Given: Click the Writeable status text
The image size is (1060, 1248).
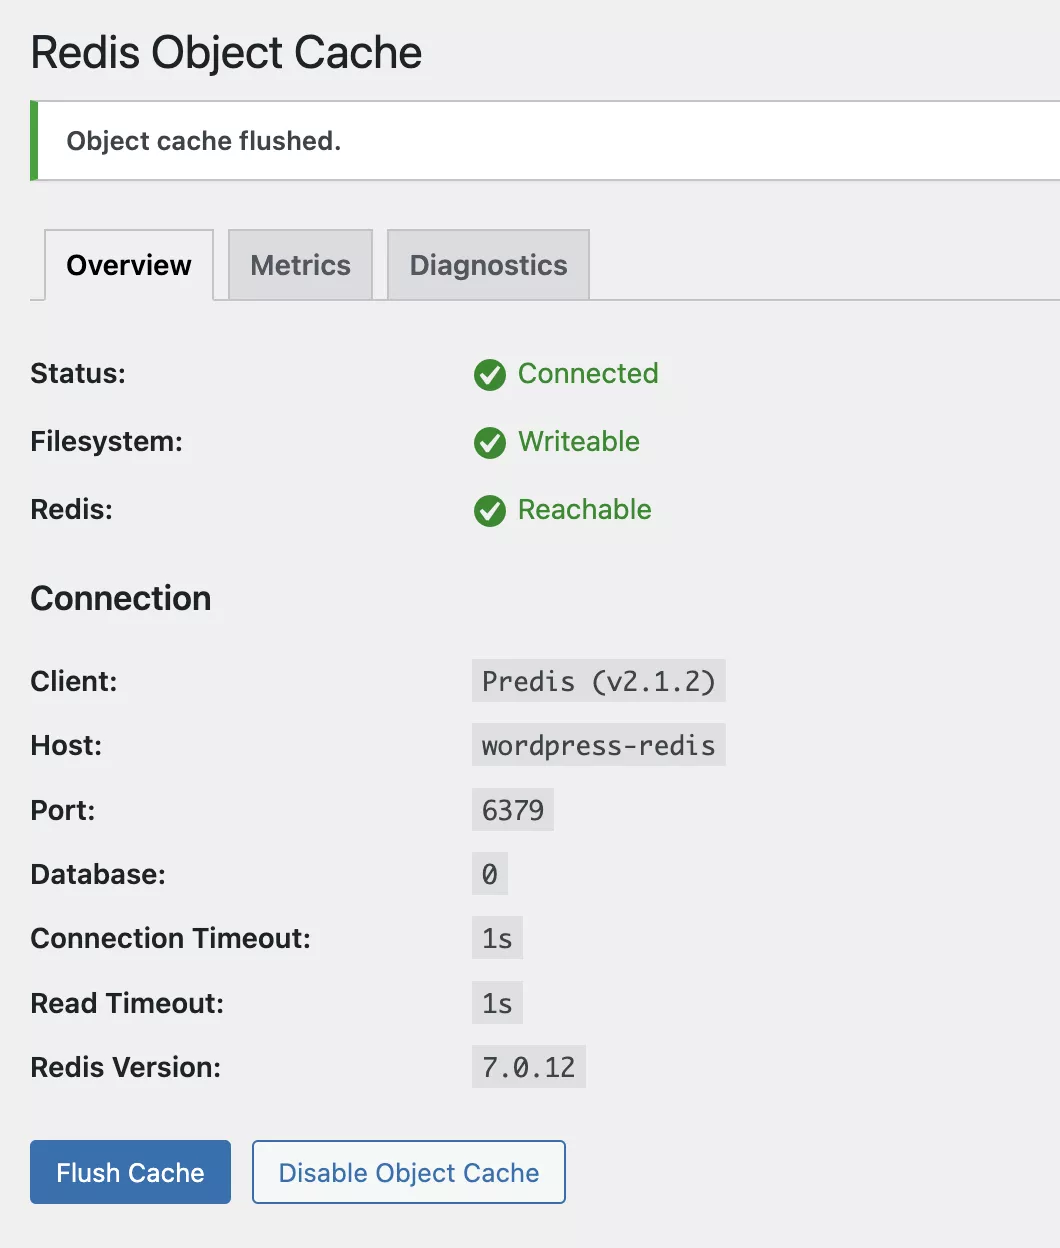Looking at the screenshot, I should coord(579,441).
